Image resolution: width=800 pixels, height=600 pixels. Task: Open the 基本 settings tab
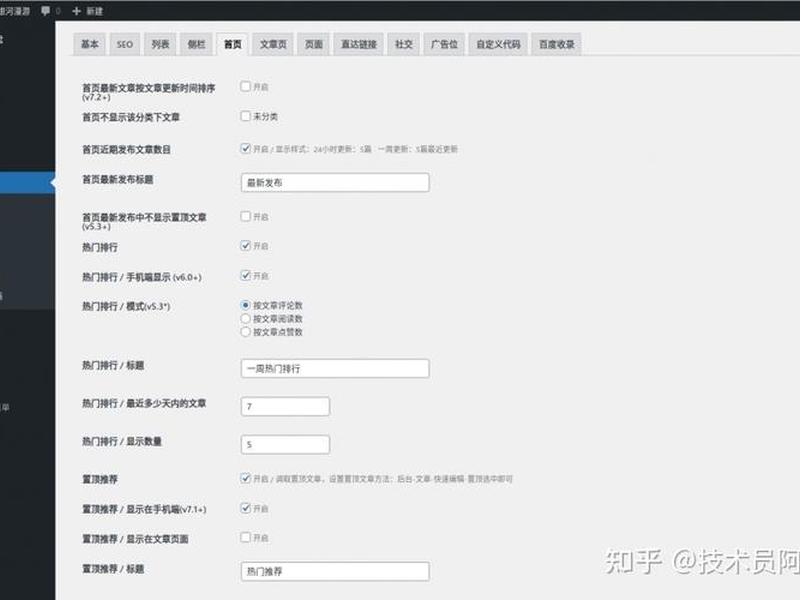tap(89, 44)
